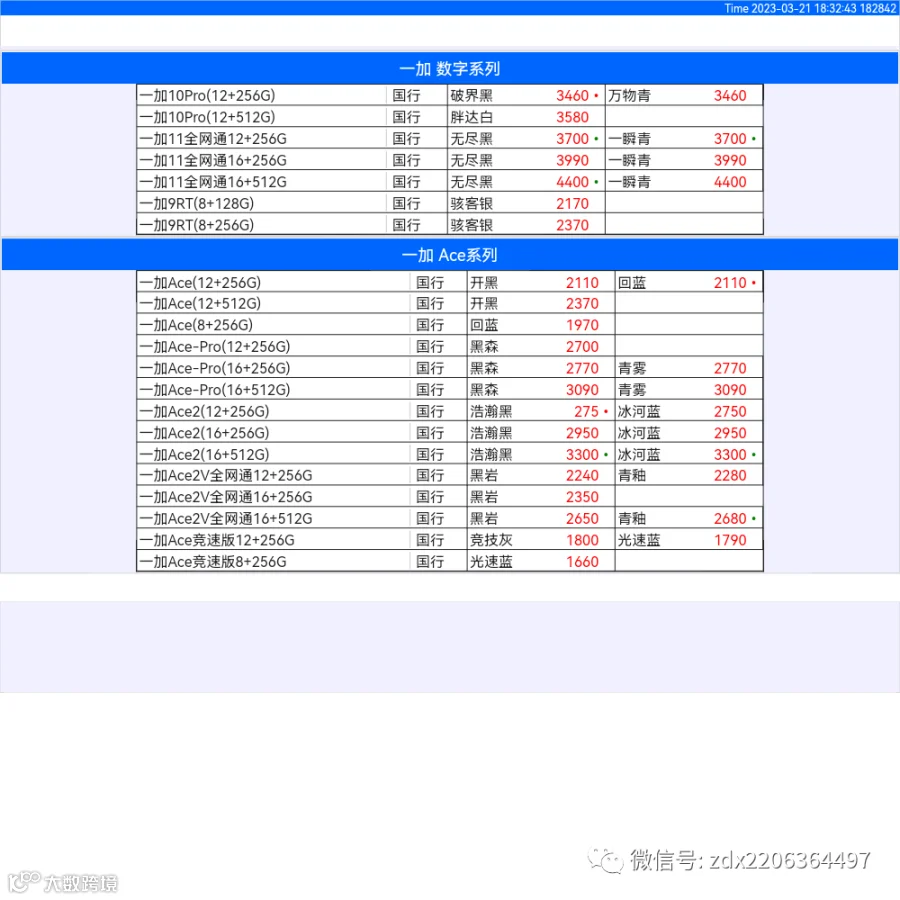
Task: Click '骇客银' in the 一加9RT(8+128G) row
Action: (472, 204)
